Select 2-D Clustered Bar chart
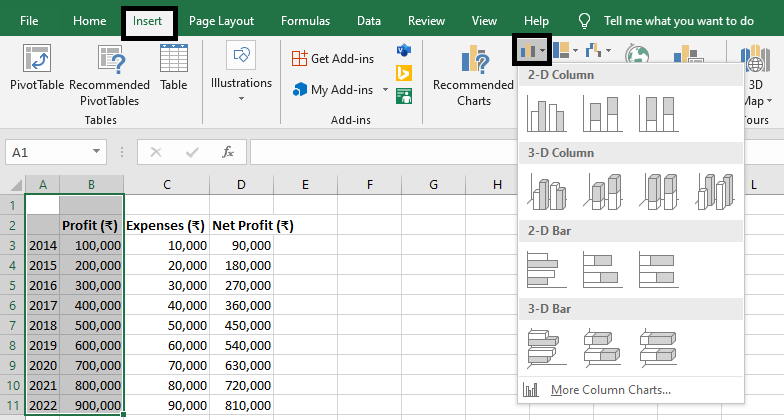Screen dimensions: 784x420 [x=546, y=270]
